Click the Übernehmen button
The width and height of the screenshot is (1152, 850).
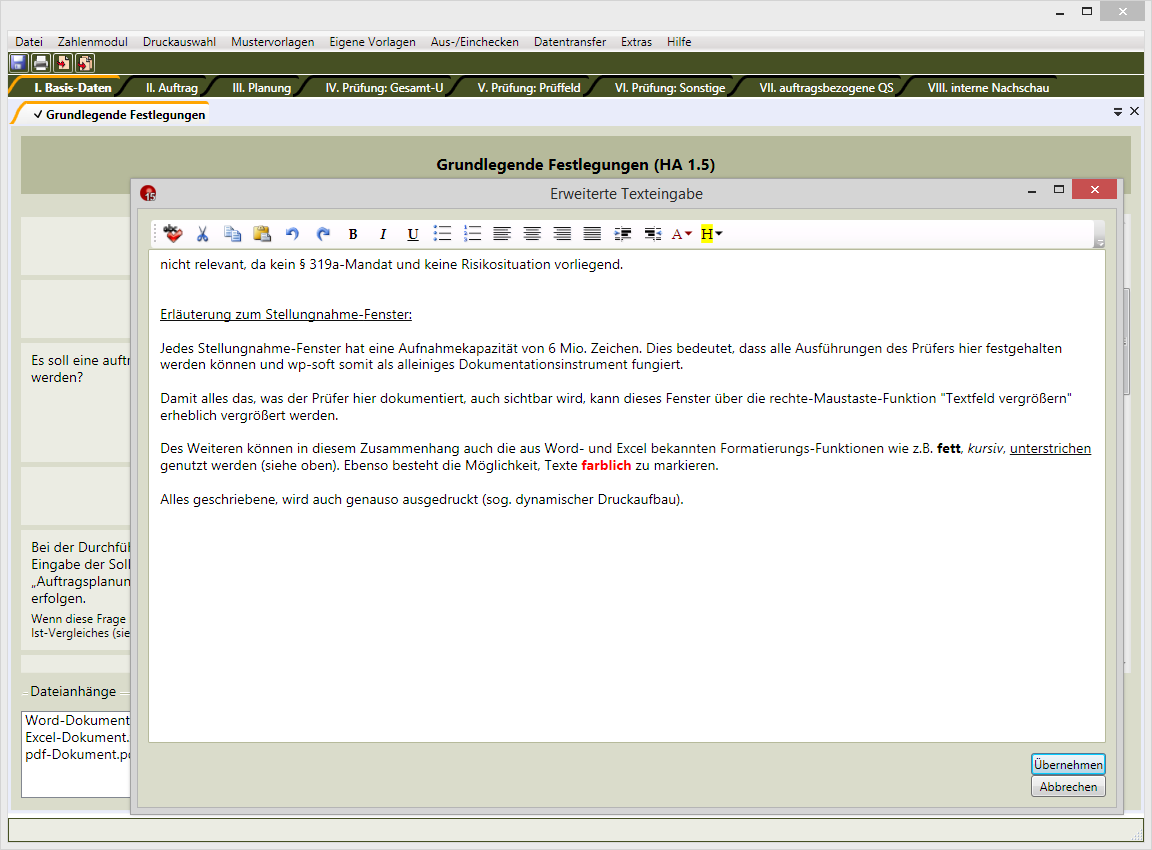1068,764
